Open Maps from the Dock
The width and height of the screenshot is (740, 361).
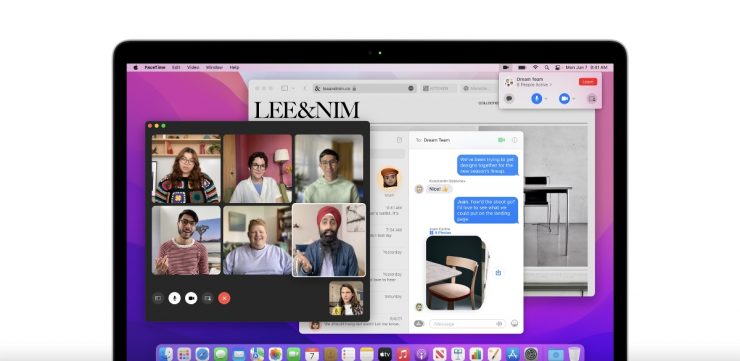point(257,354)
